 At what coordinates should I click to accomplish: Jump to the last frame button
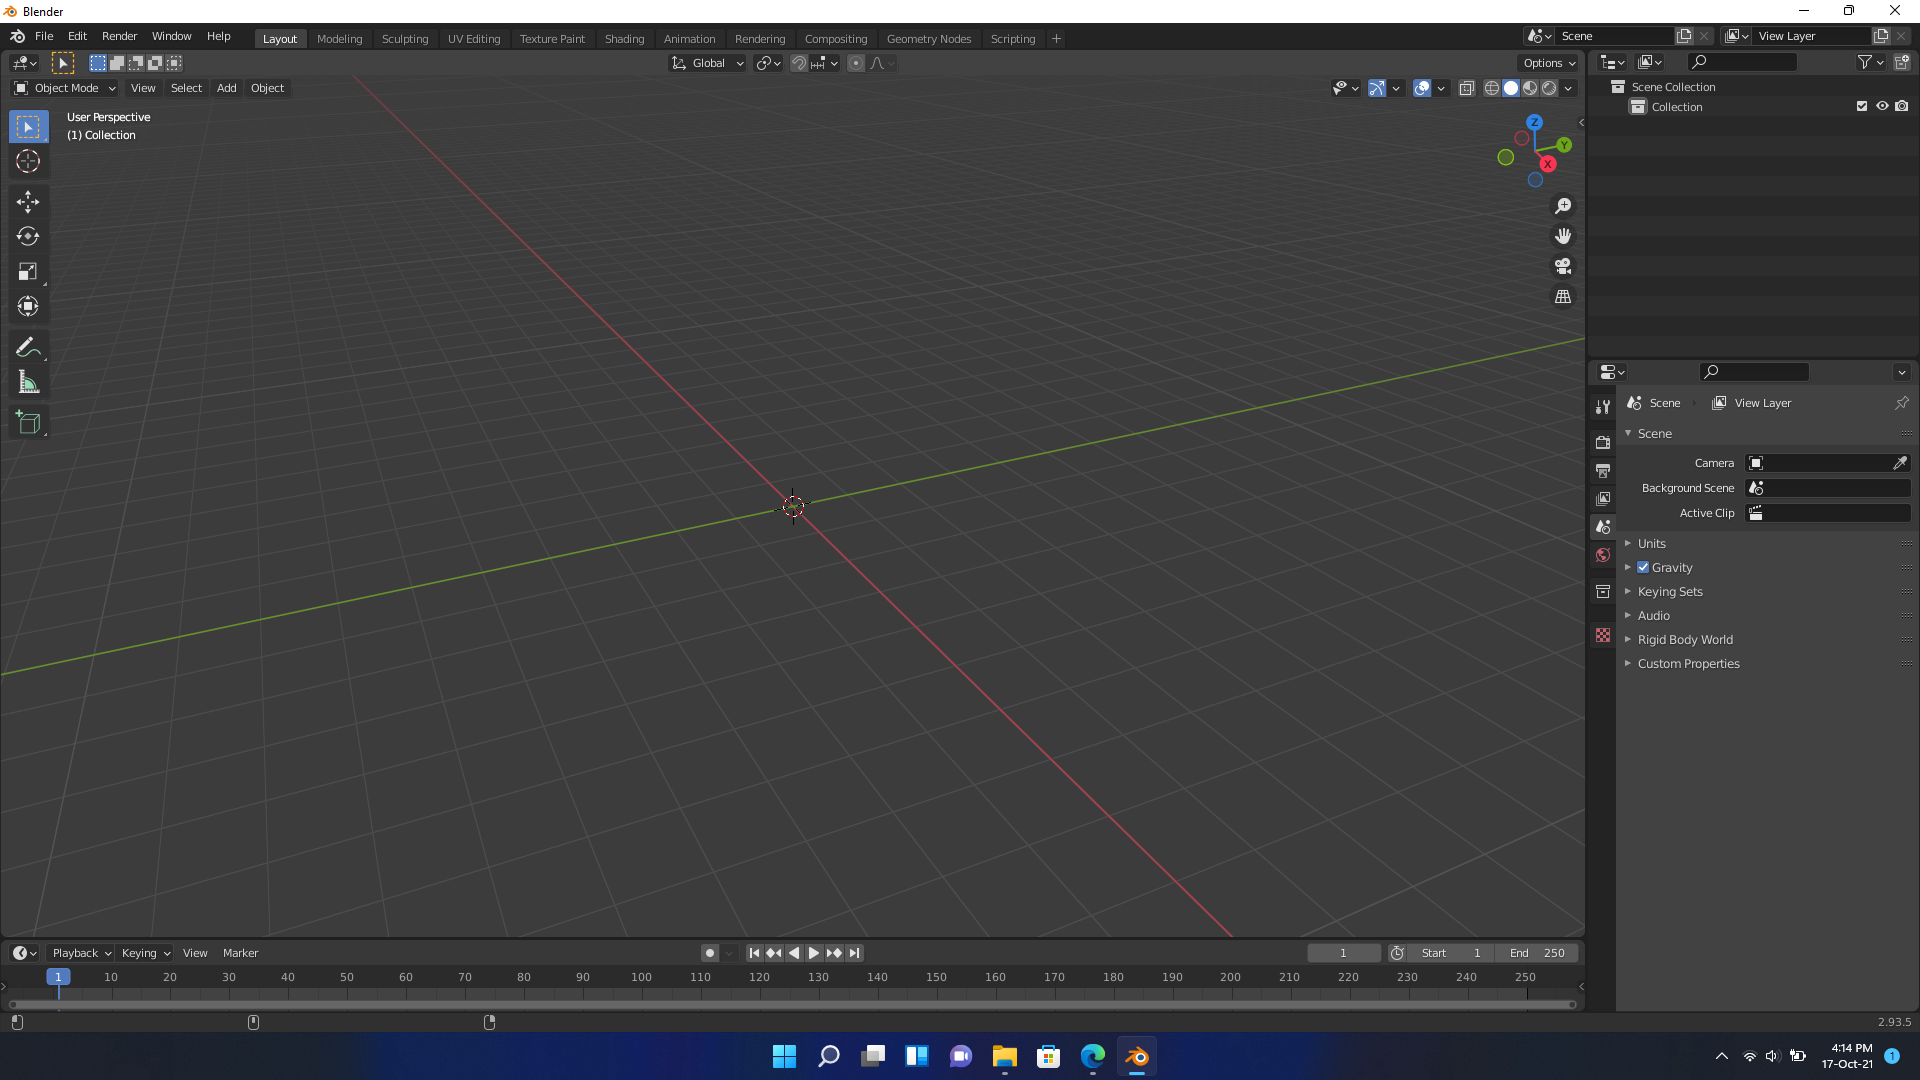coord(854,953)
